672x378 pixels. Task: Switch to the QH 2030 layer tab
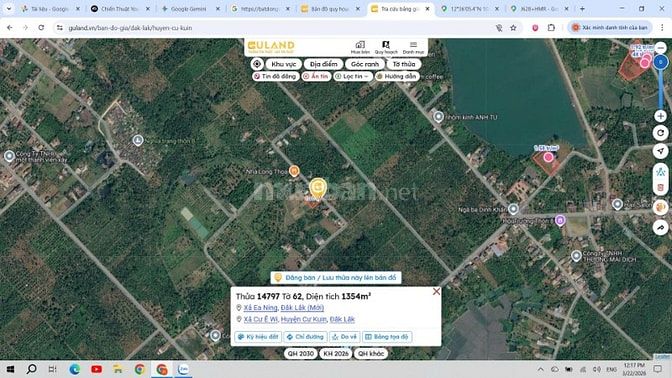pyautogui.click(x=300, y=354)
